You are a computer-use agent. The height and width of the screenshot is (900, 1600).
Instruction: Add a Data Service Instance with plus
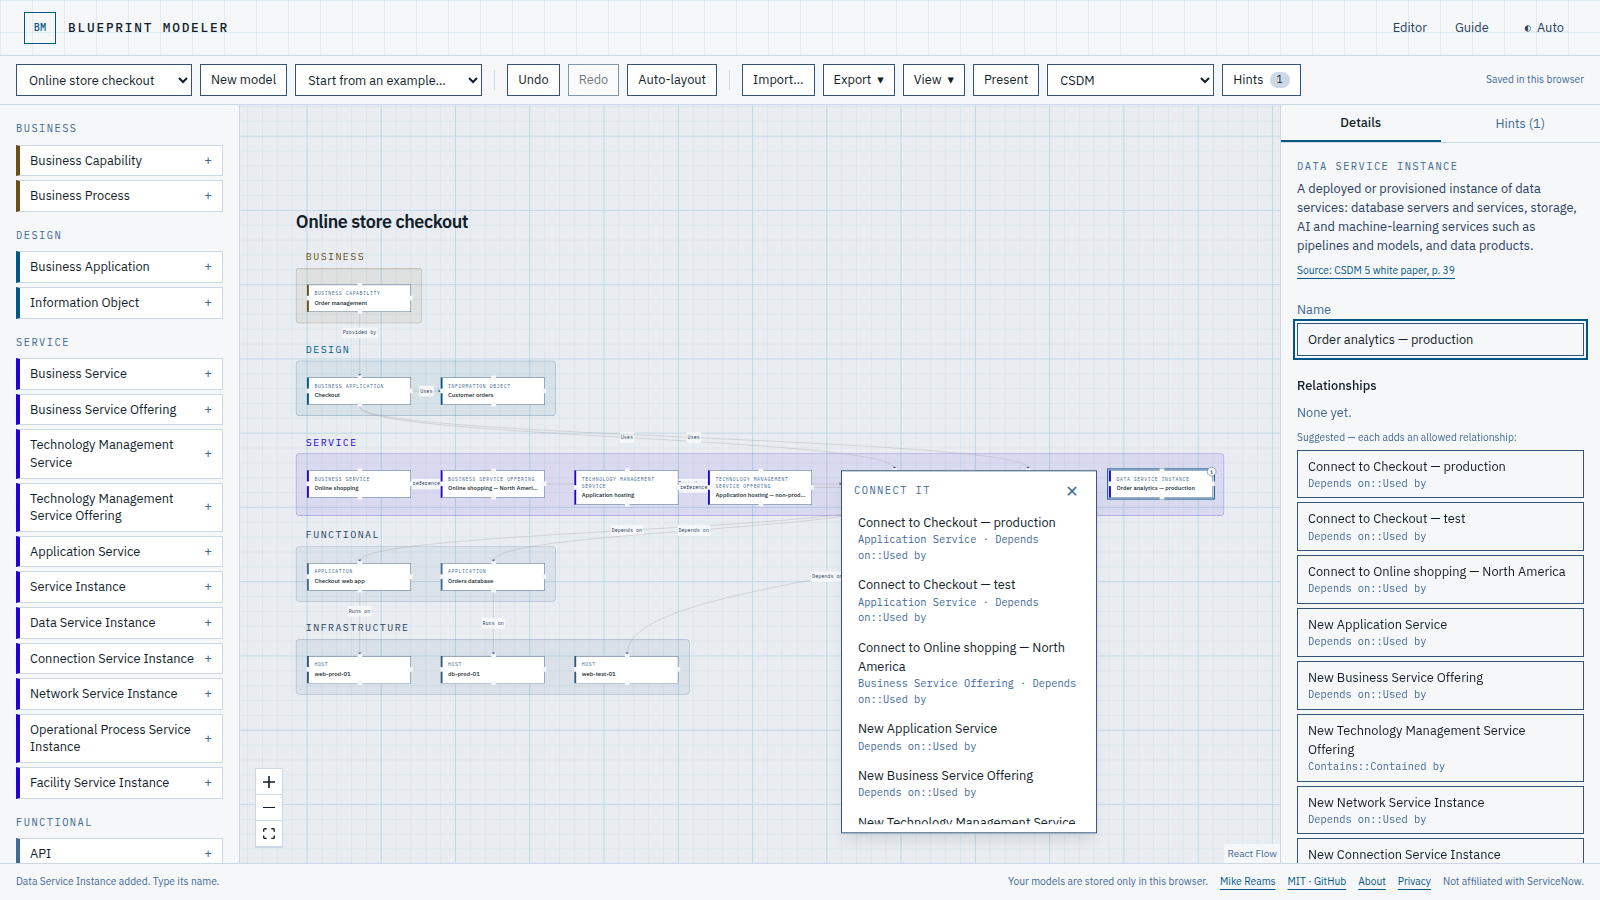[x=208, y=623]
